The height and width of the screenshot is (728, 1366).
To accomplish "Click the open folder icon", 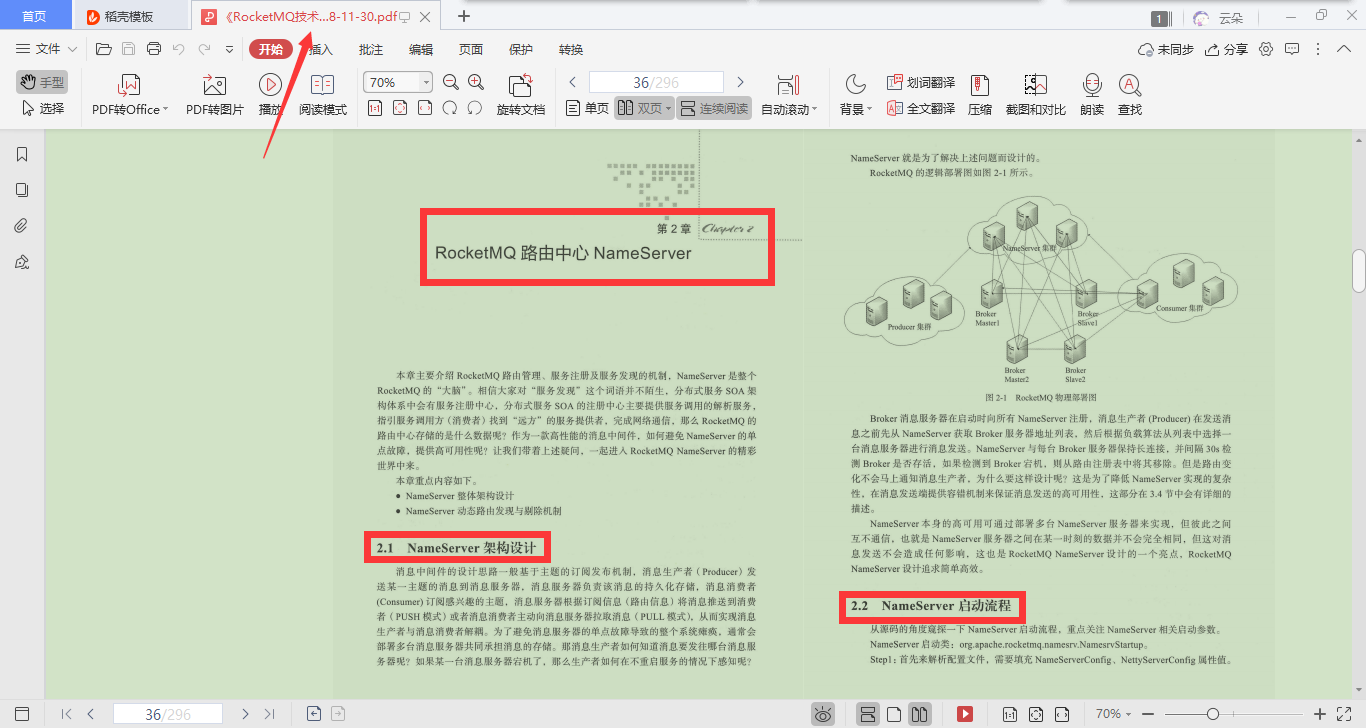I will pos(103,49).
